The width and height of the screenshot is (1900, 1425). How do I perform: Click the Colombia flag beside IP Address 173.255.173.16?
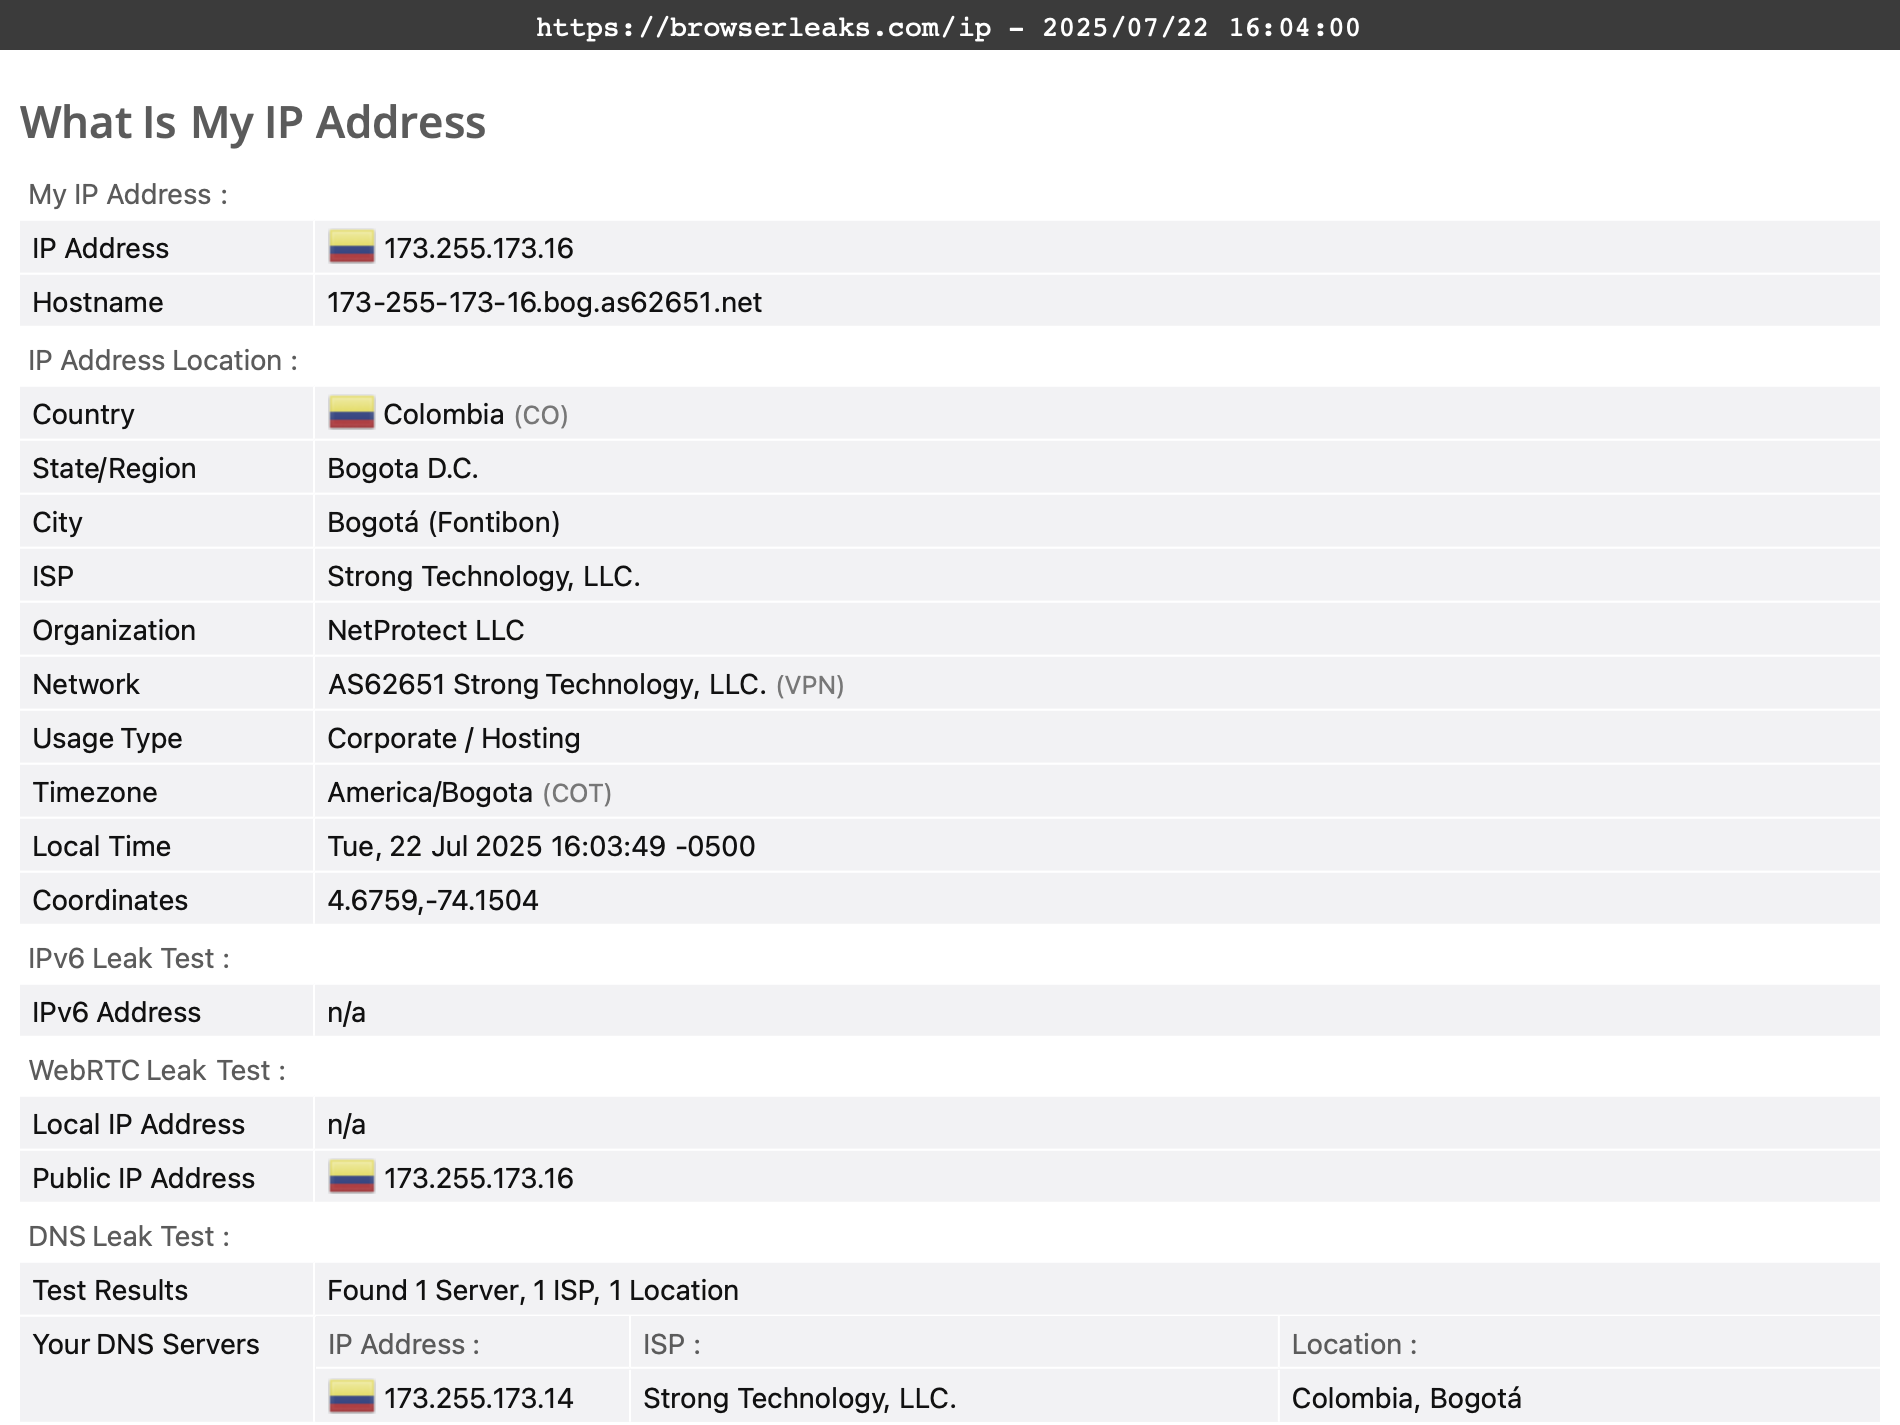[x=351, y=247]
